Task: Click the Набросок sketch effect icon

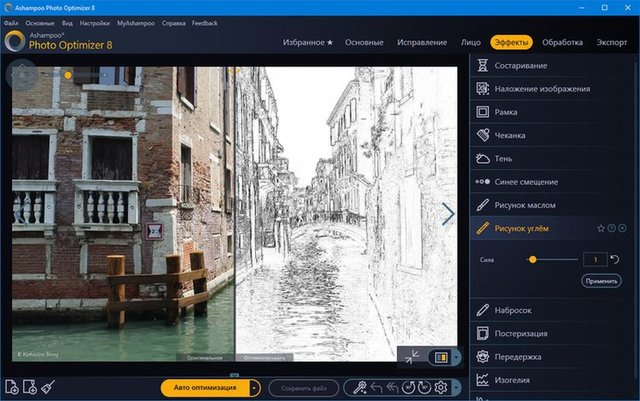Action: (x=483, y=310)
